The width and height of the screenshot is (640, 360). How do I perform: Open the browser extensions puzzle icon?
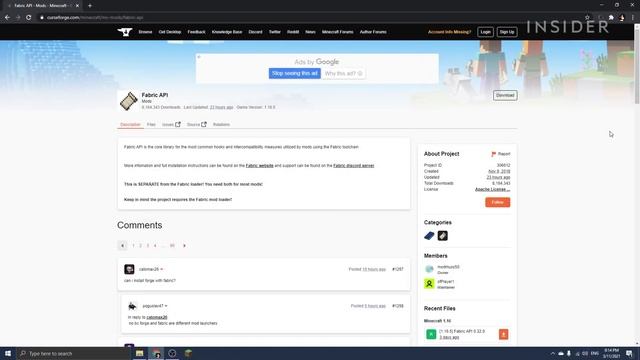611,18
